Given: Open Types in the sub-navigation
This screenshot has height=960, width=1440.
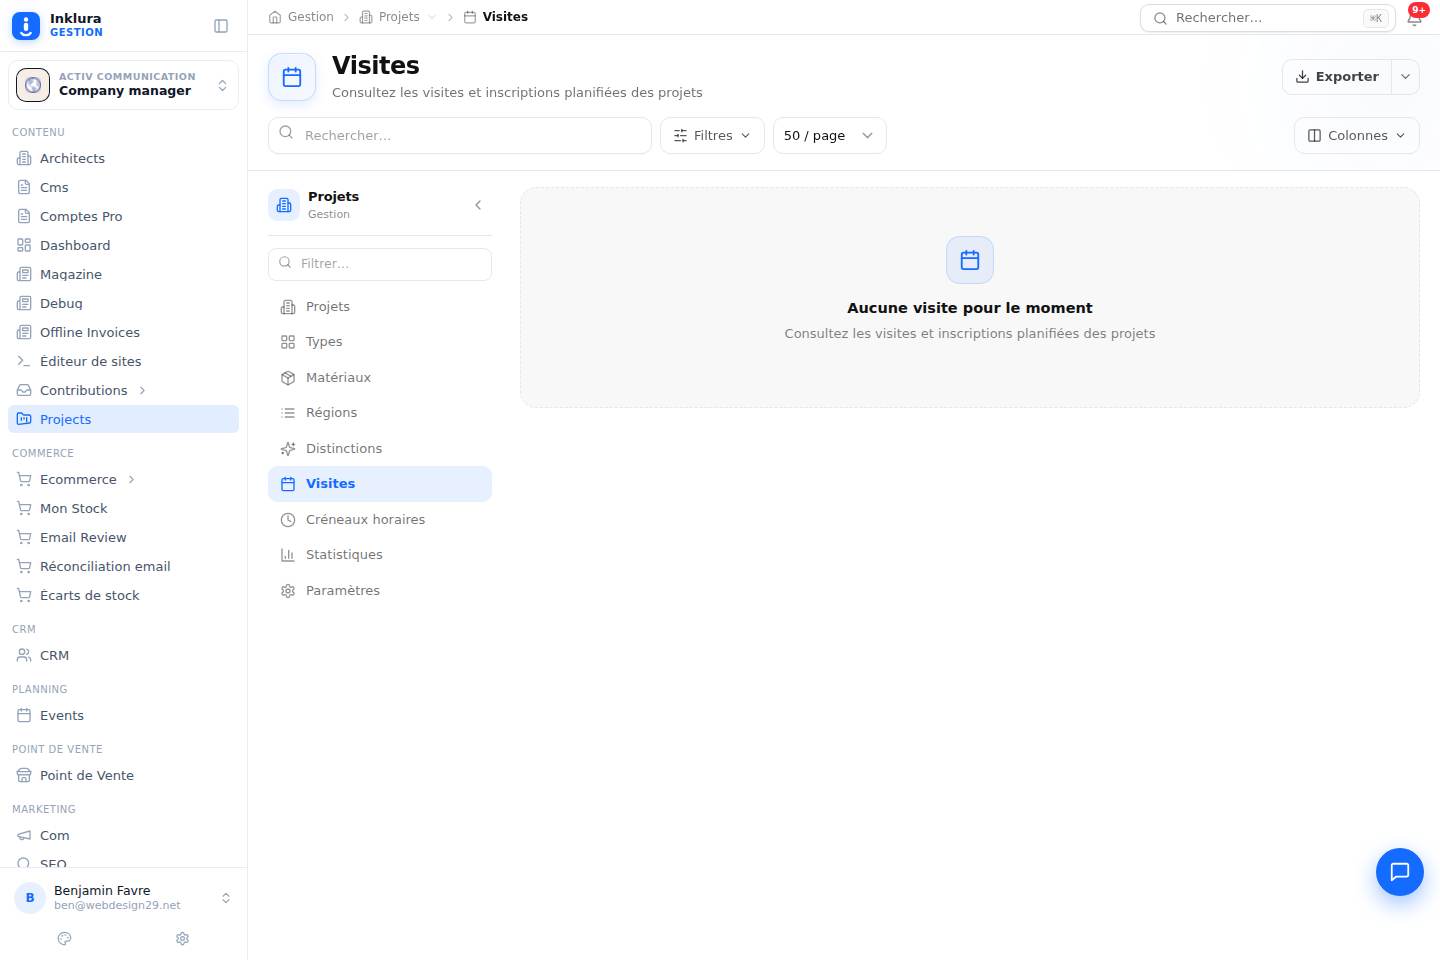Looking at the screenshot, I should tap(380, 342).
